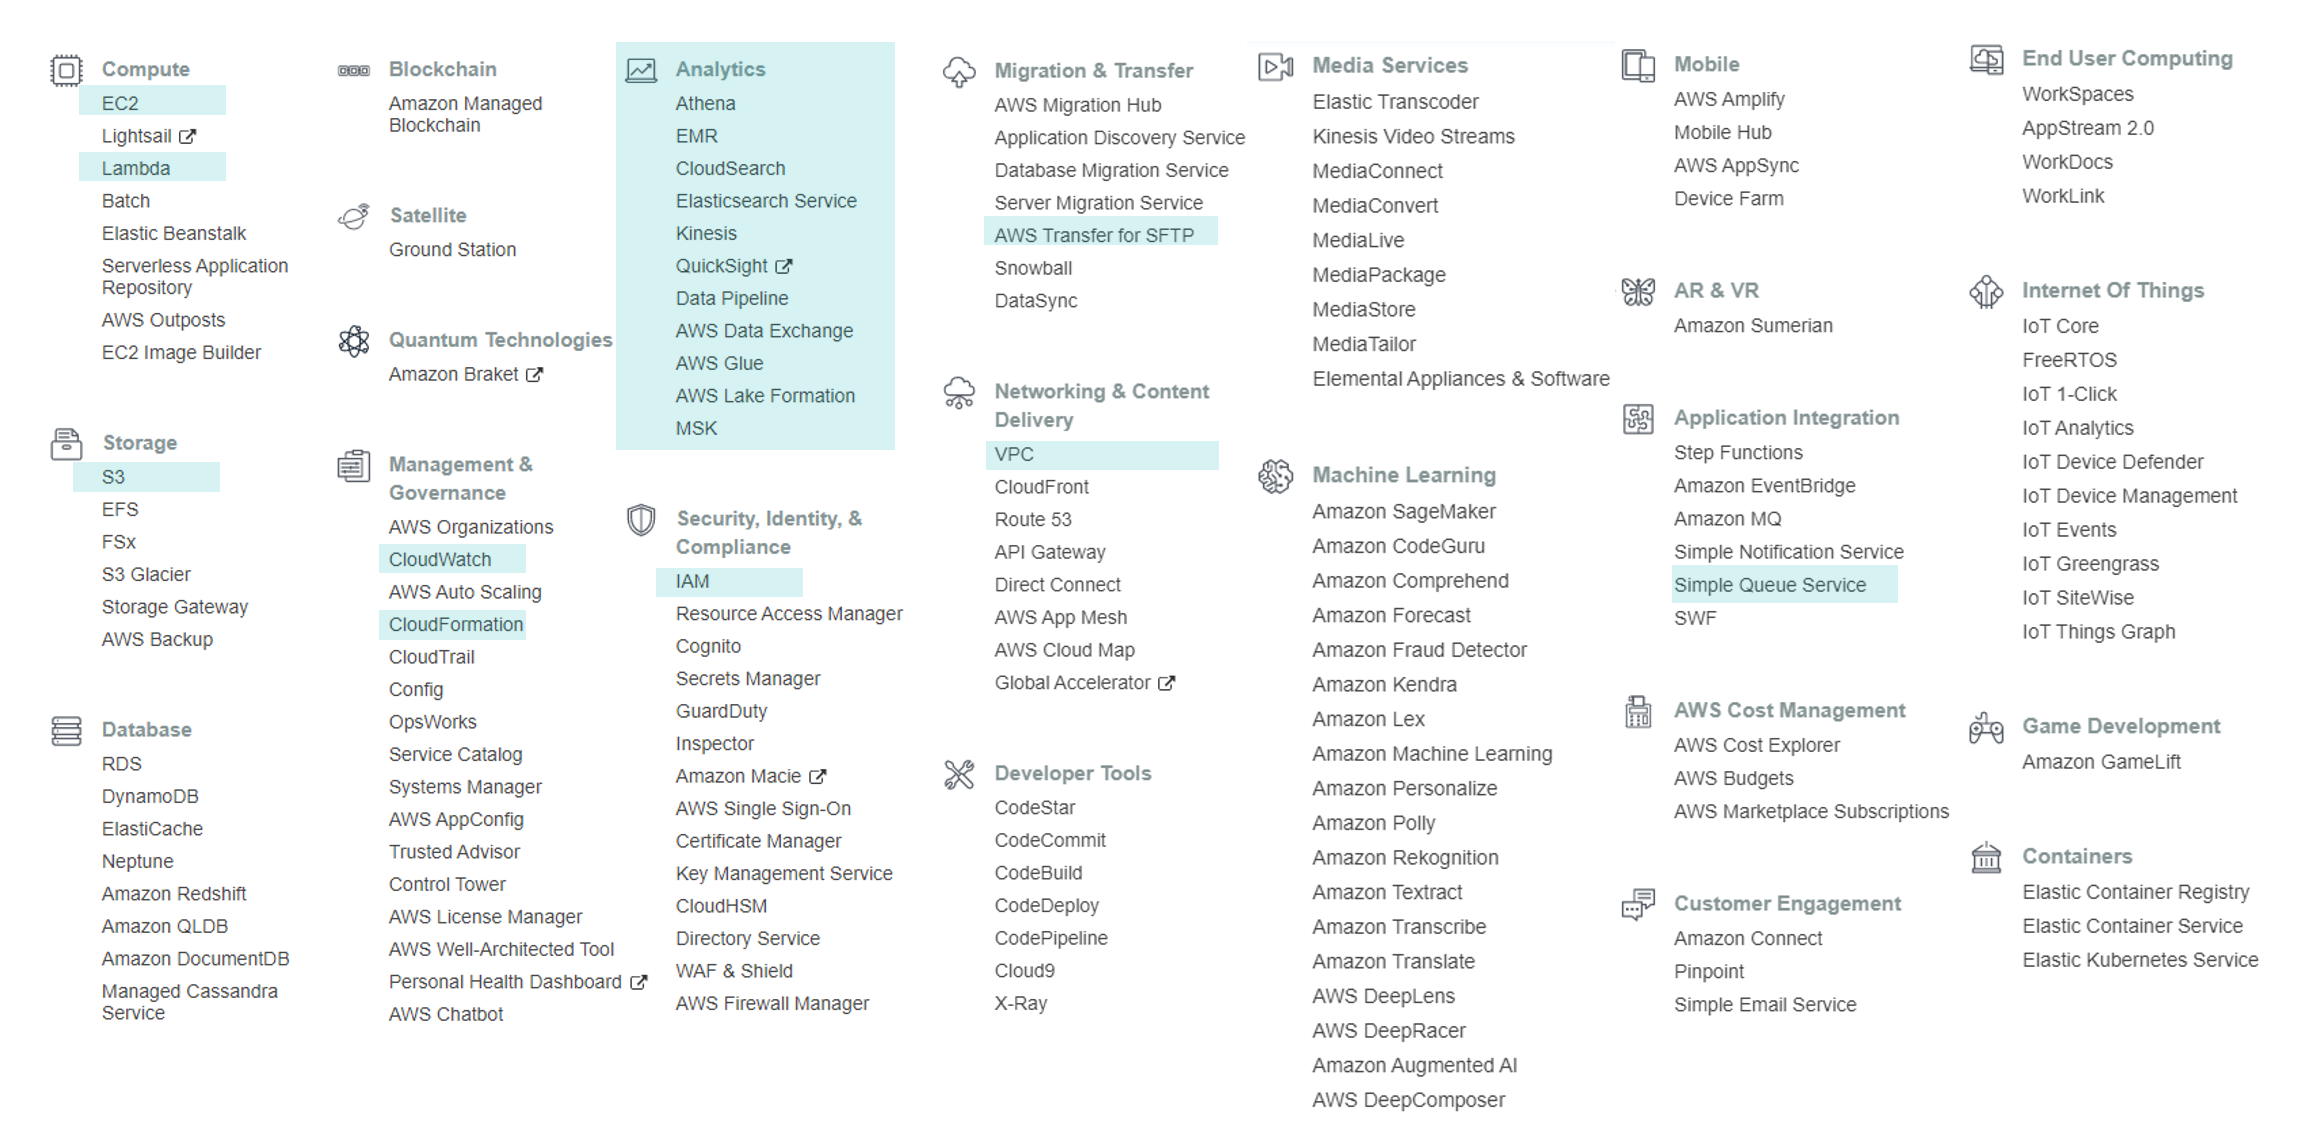Click the Migration & Transfer cloud icon
This screenshot has width=2320, height=1135.
959,72
